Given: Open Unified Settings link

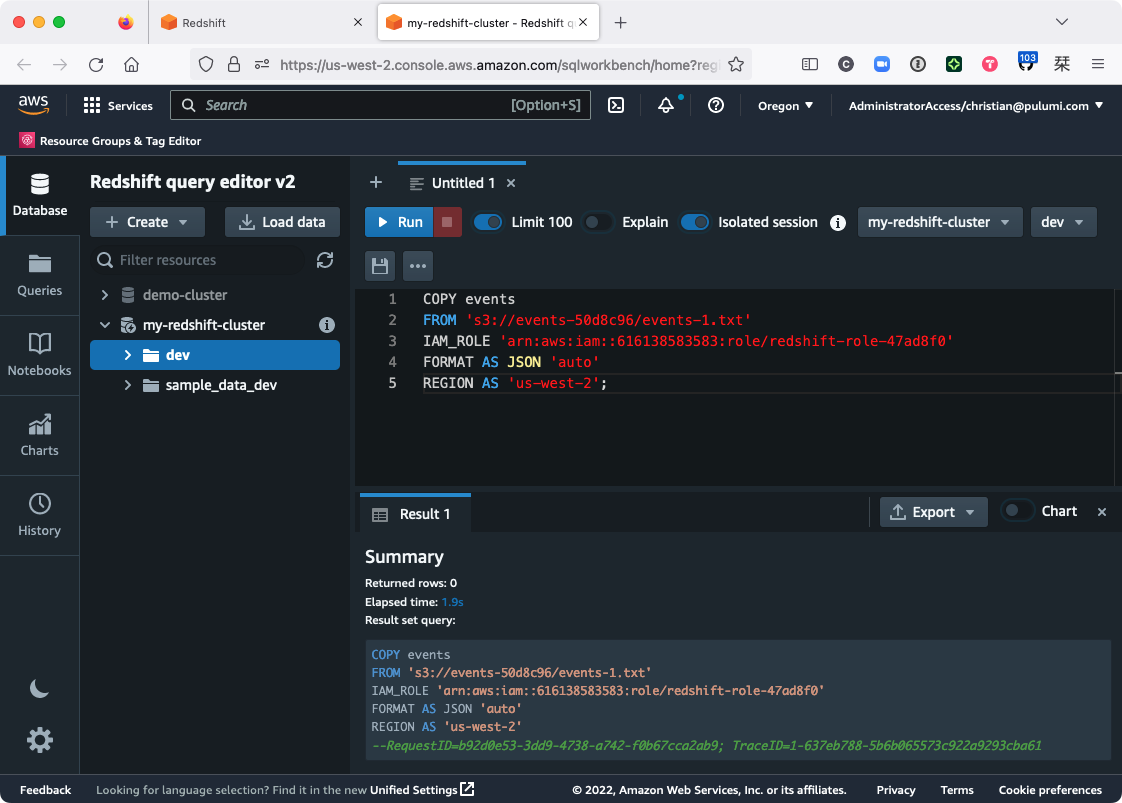Looking at the screenshot, I should tap(421, 789).
